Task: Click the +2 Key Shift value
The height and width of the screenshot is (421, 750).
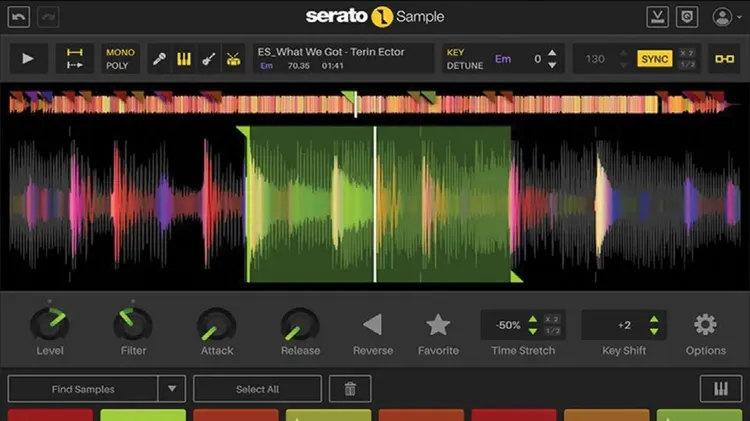Action: pyautogui.click(x=624, y=325)
